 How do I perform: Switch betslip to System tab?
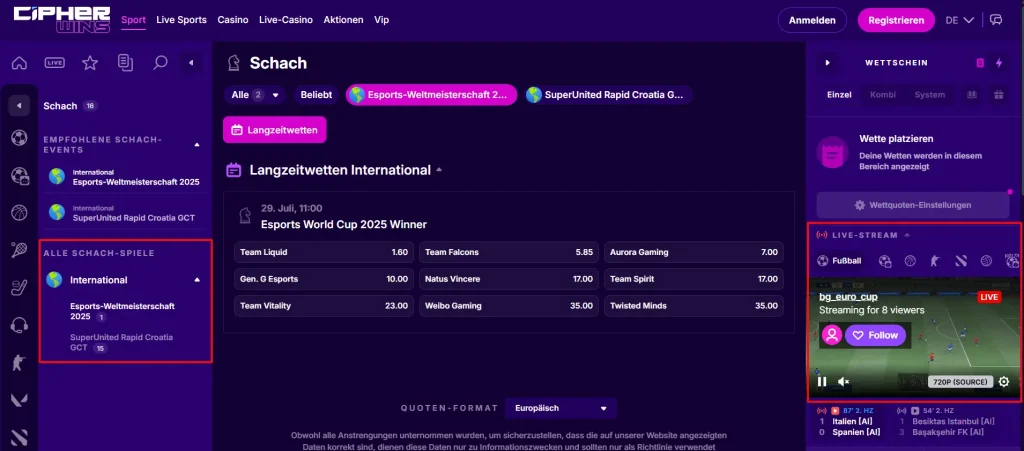coord(929,95)
